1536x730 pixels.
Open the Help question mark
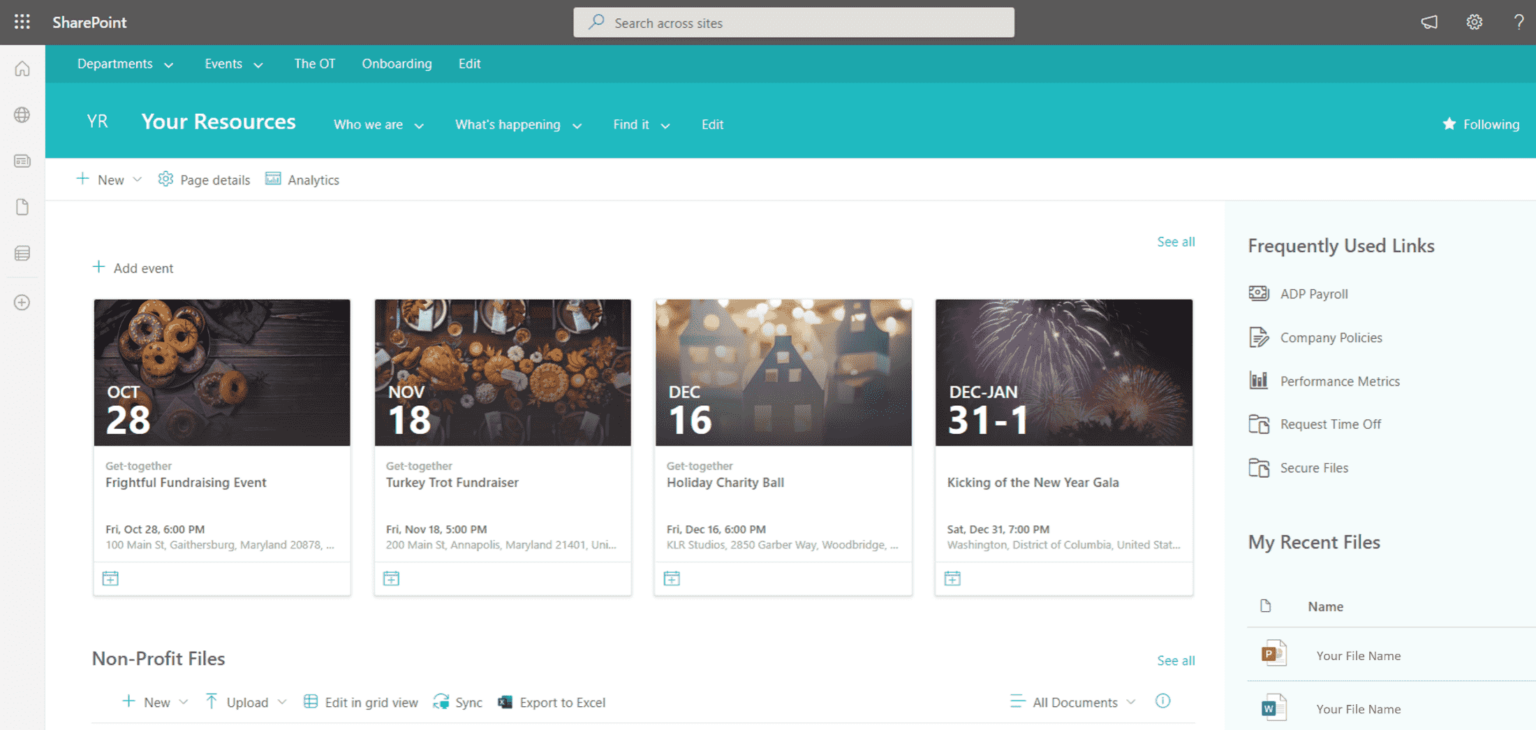coord(1519,22)
